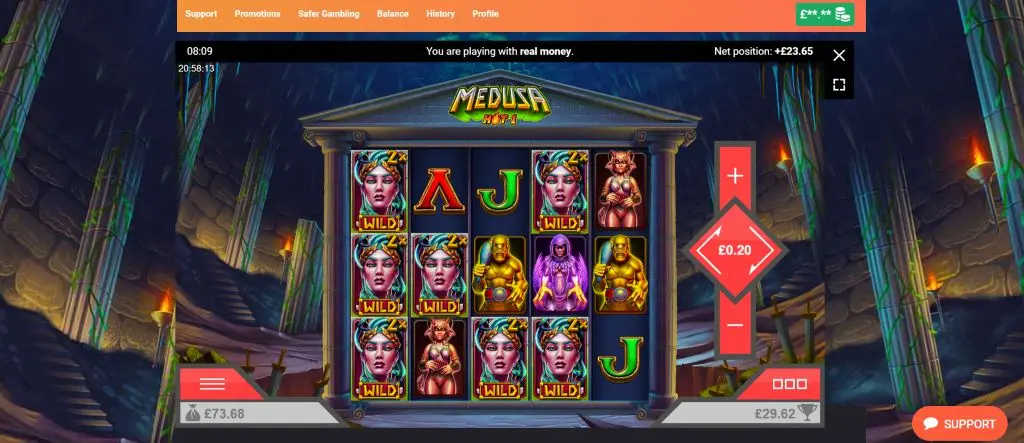
Task: Open the Balance menu item
Action: 392,14
